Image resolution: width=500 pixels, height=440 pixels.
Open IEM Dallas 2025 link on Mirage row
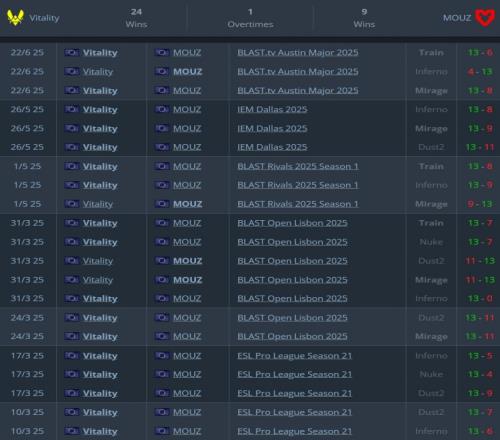point(272,128)
